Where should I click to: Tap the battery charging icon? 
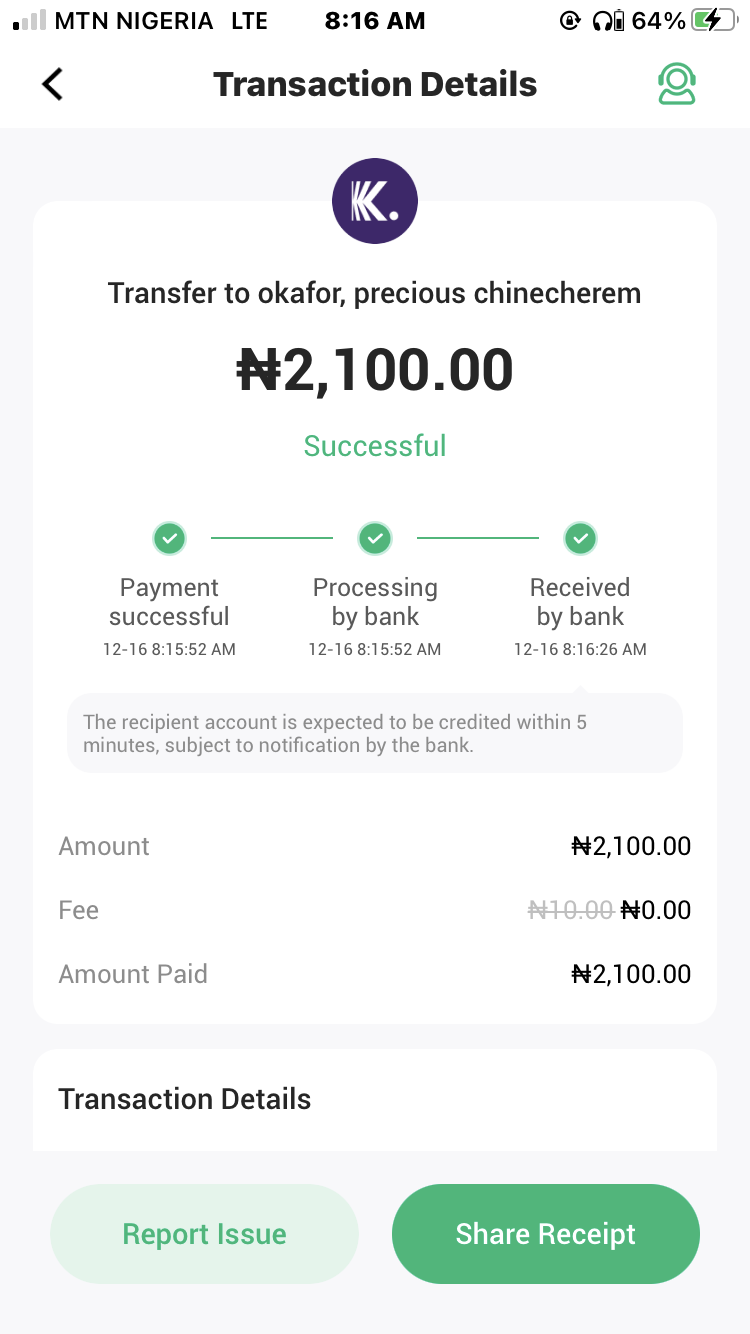[714, 21]
